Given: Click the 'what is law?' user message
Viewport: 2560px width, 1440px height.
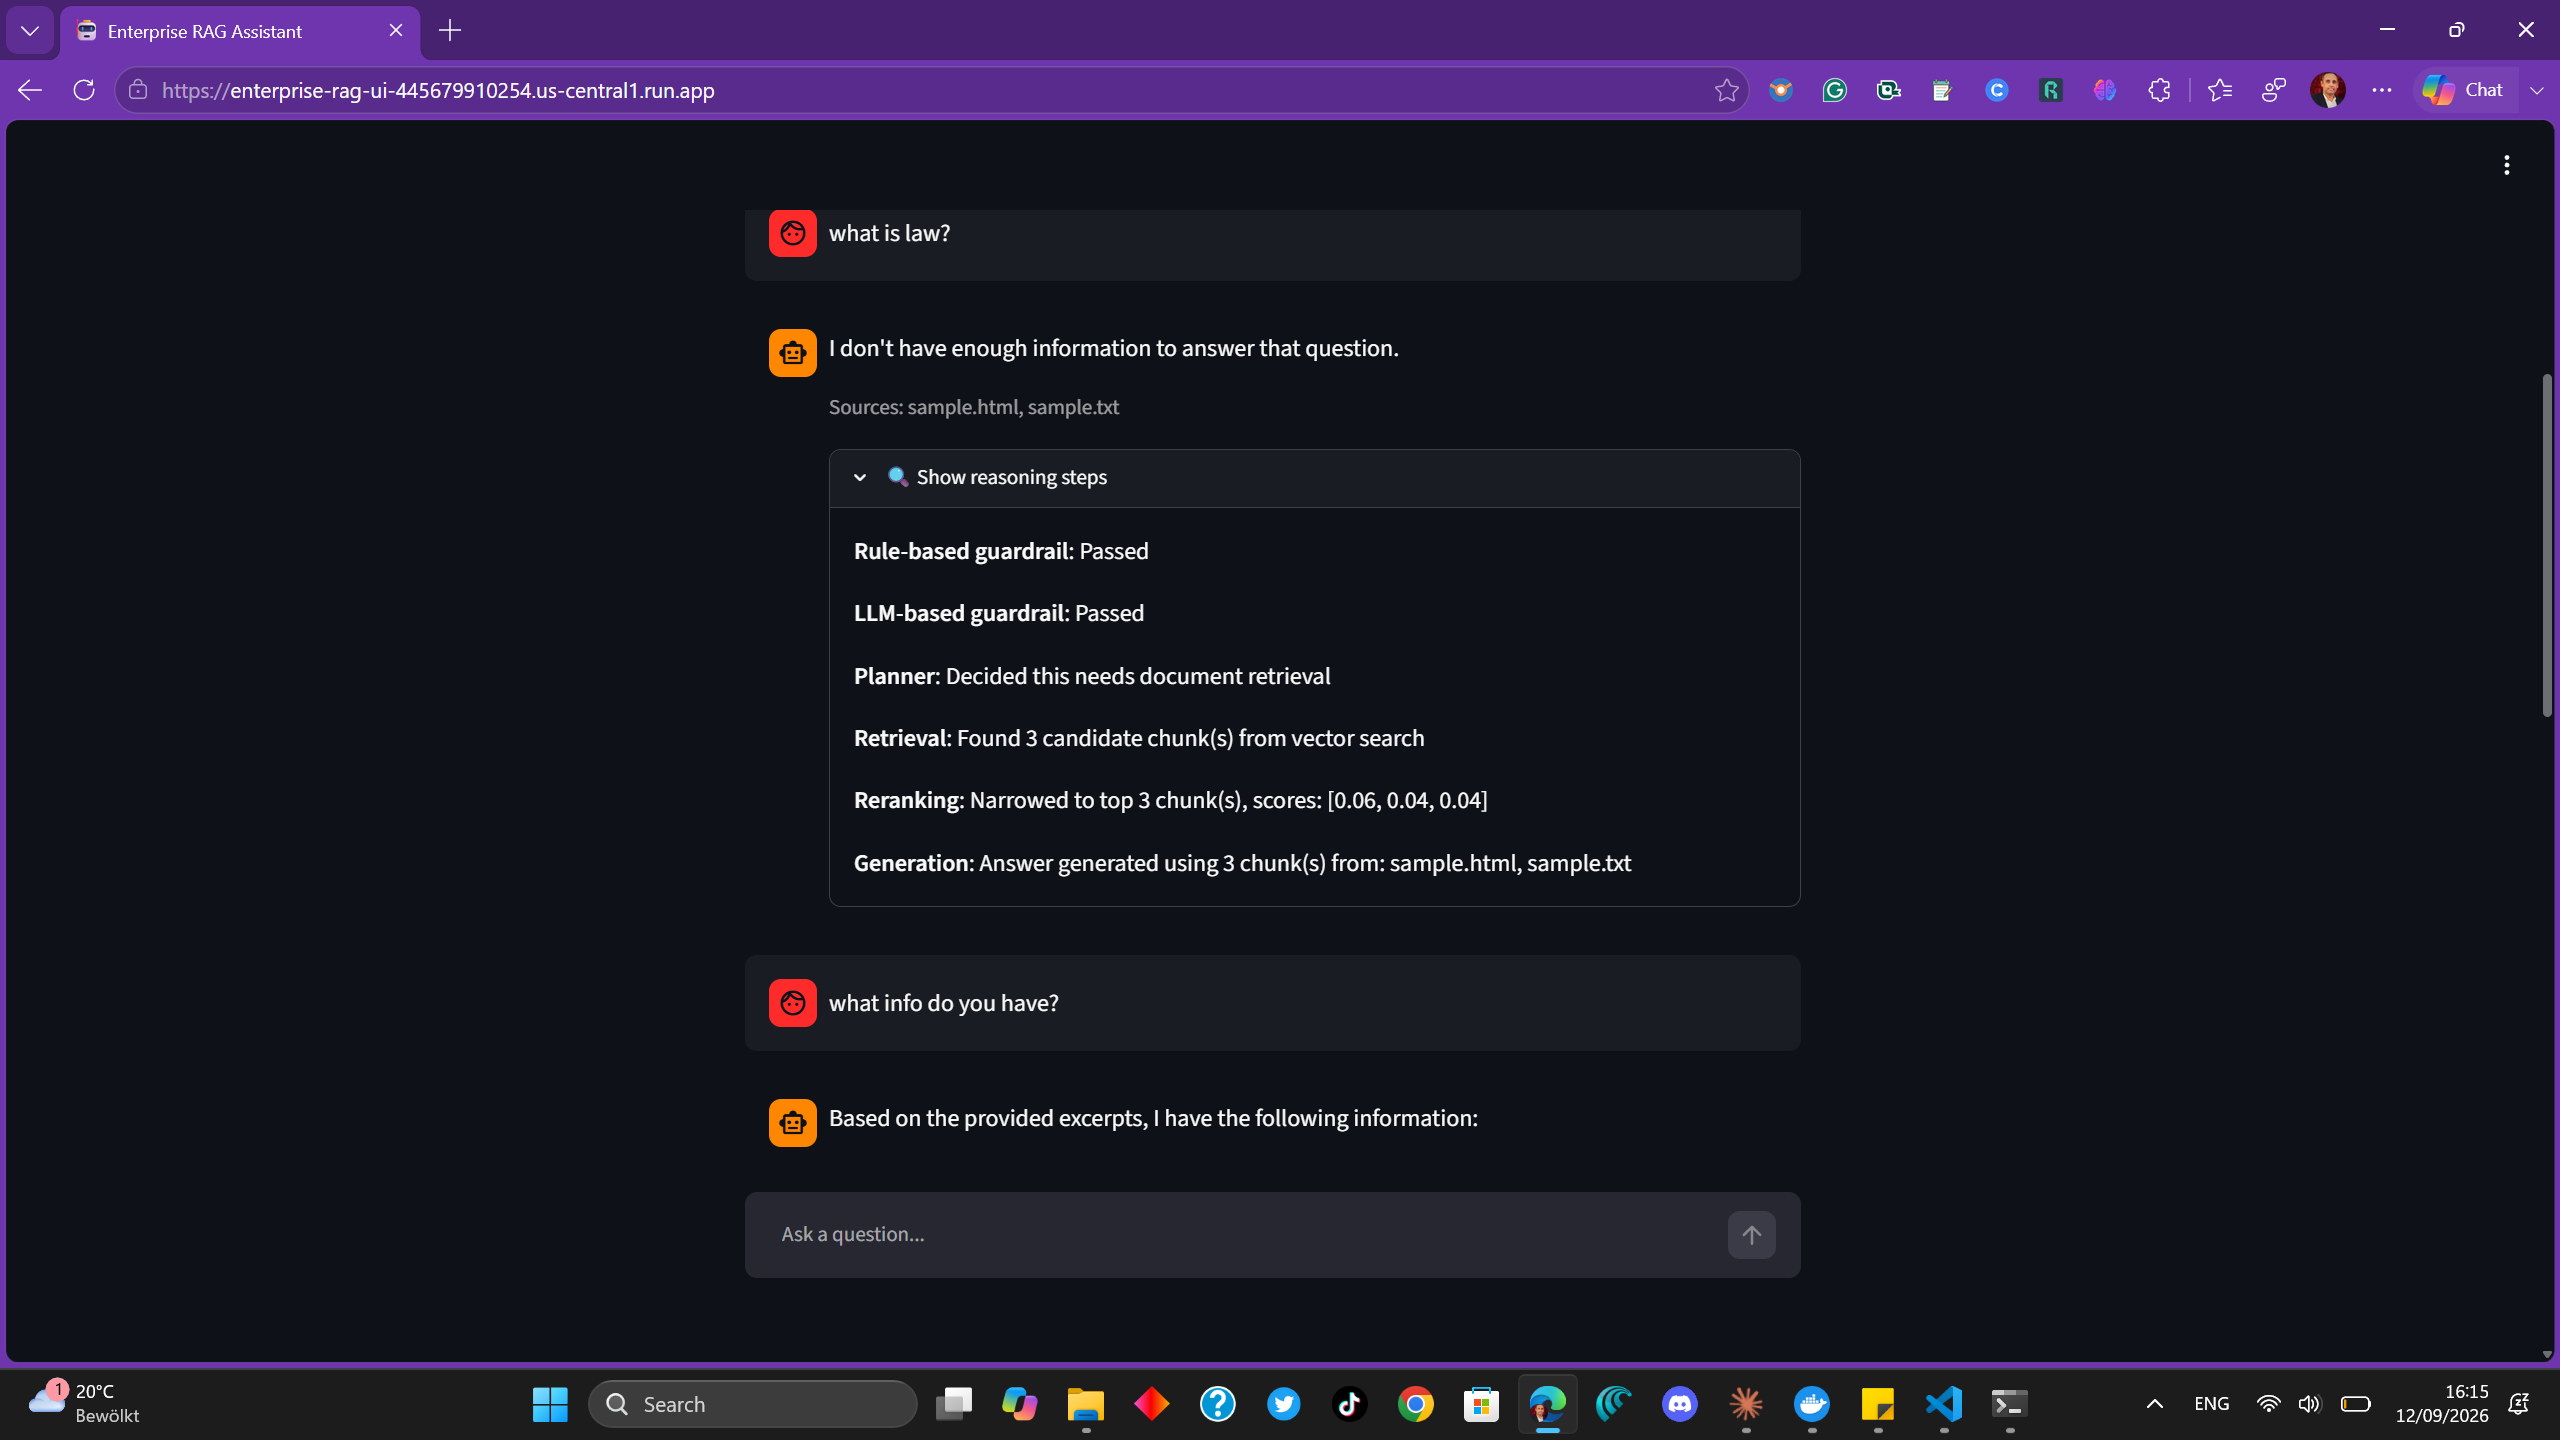Looking at the screenshot, I should pyautogui.click(x=890, y=233).
